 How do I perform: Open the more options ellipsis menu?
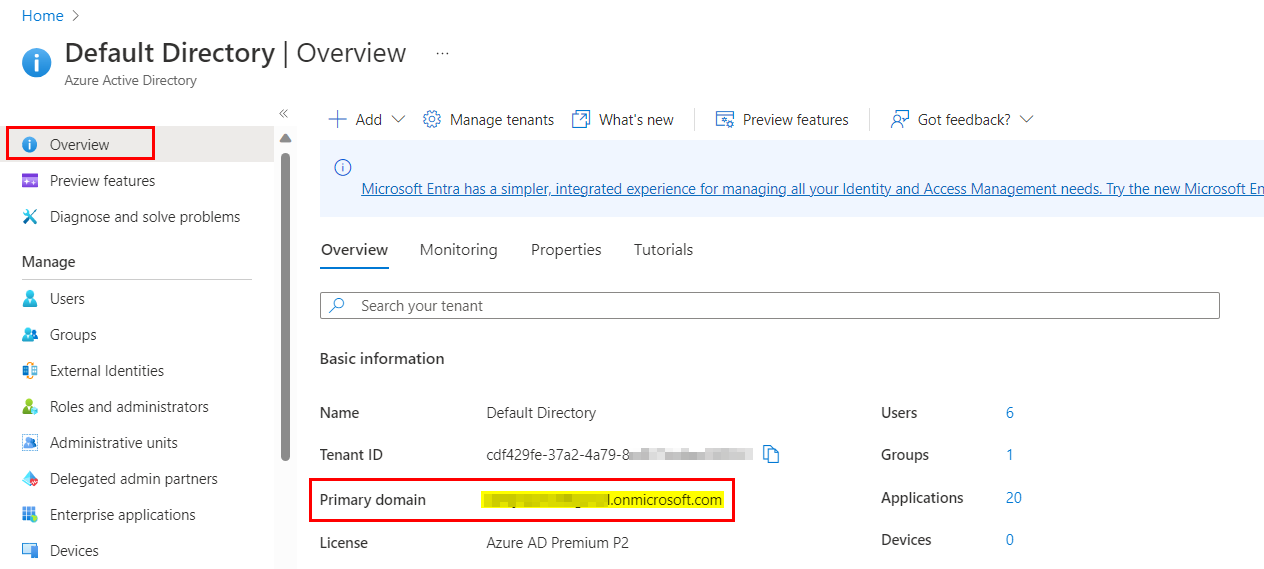(443, 53)
